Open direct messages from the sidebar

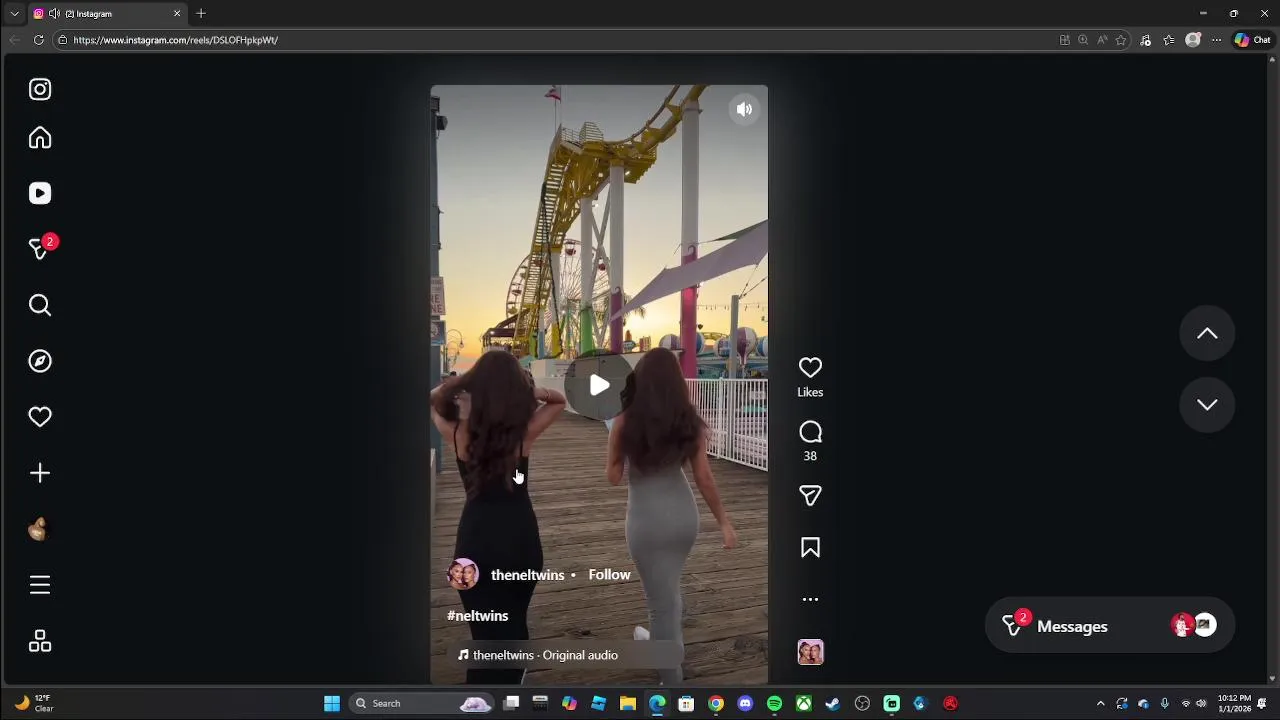pos(40,248)
